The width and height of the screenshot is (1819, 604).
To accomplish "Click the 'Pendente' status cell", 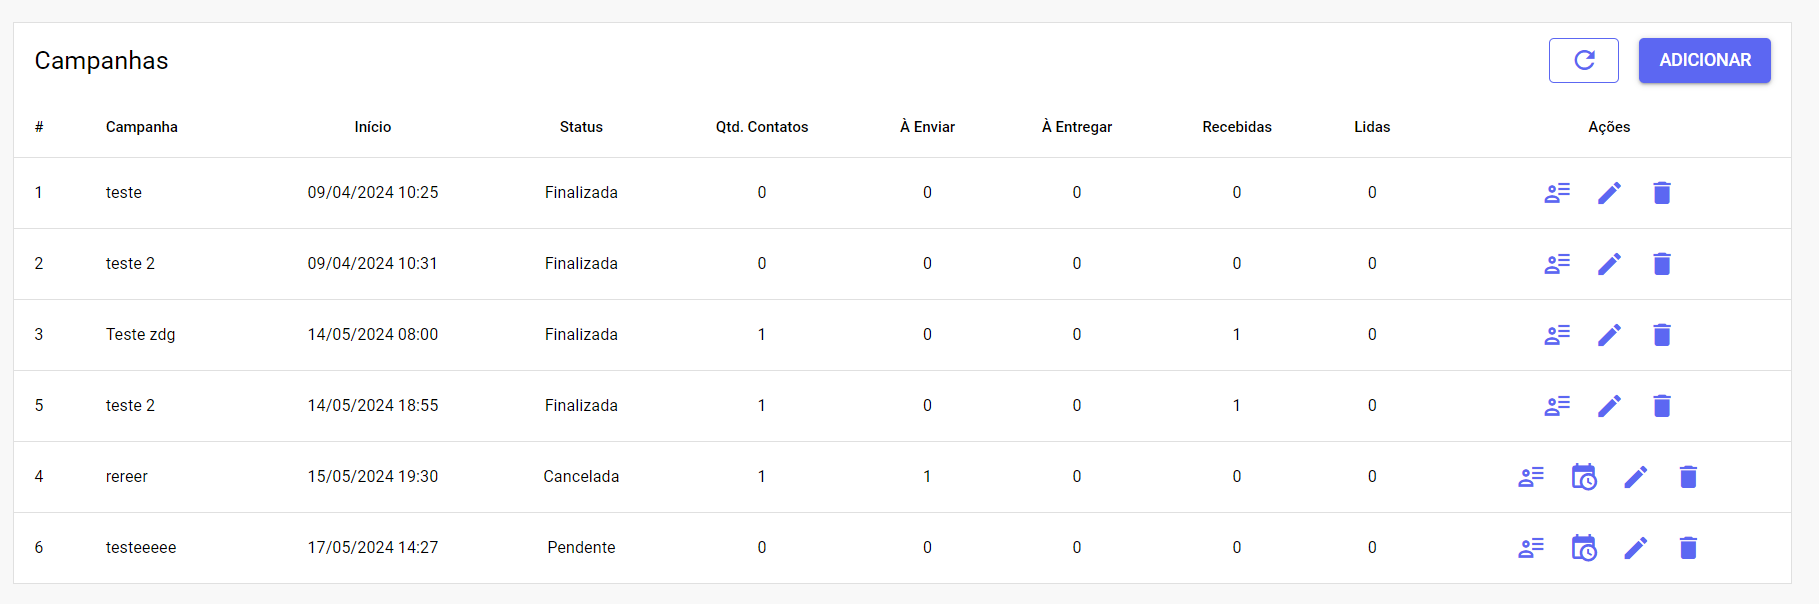I will pos(581,548).
